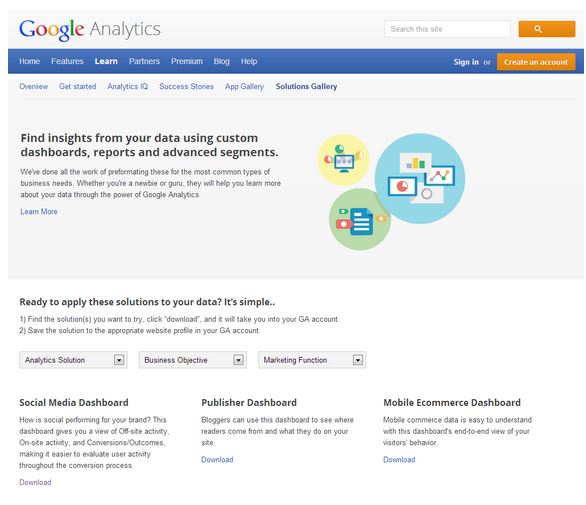Screen dimensions: 586x505
Task: Expand the Marketing Function dropdown
Action: 312,360
